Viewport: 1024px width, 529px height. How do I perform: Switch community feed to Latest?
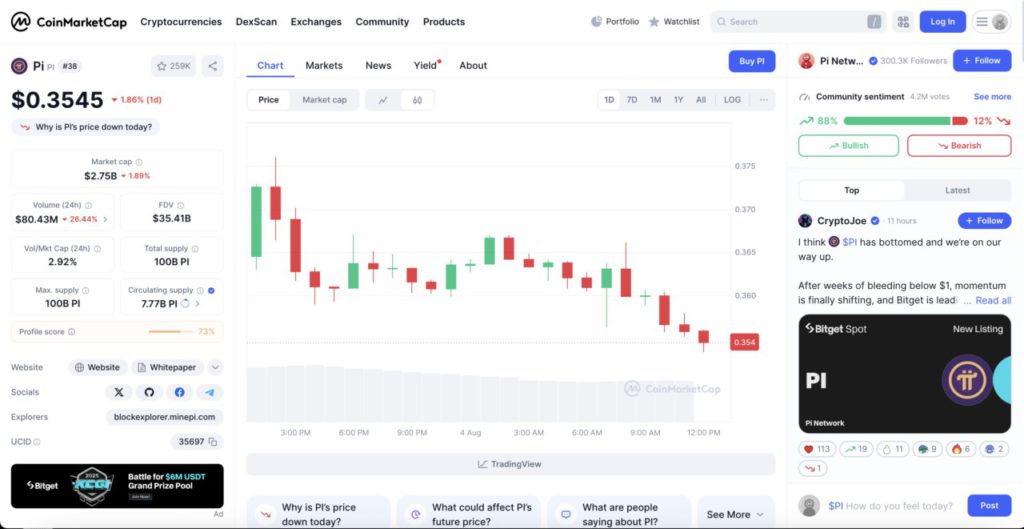957,190
